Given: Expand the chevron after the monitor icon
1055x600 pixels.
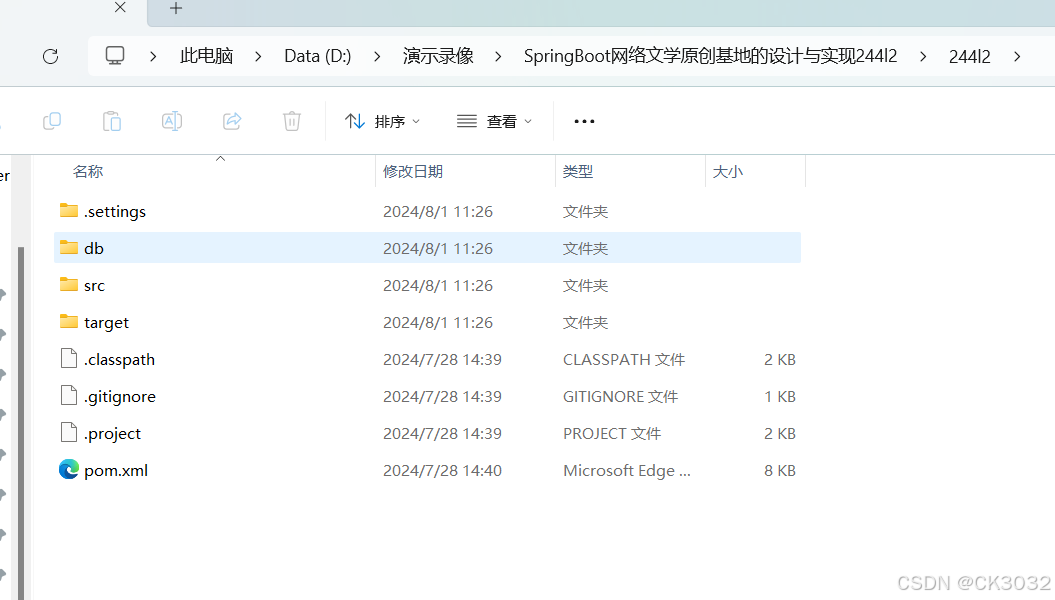Looking at the screenshot, I should [153, 57].
